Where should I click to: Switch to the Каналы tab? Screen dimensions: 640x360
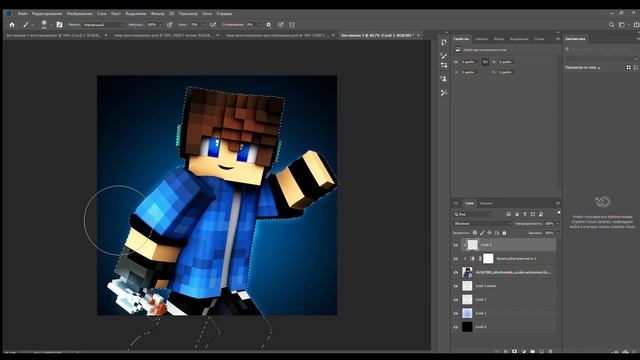point(486,203)
